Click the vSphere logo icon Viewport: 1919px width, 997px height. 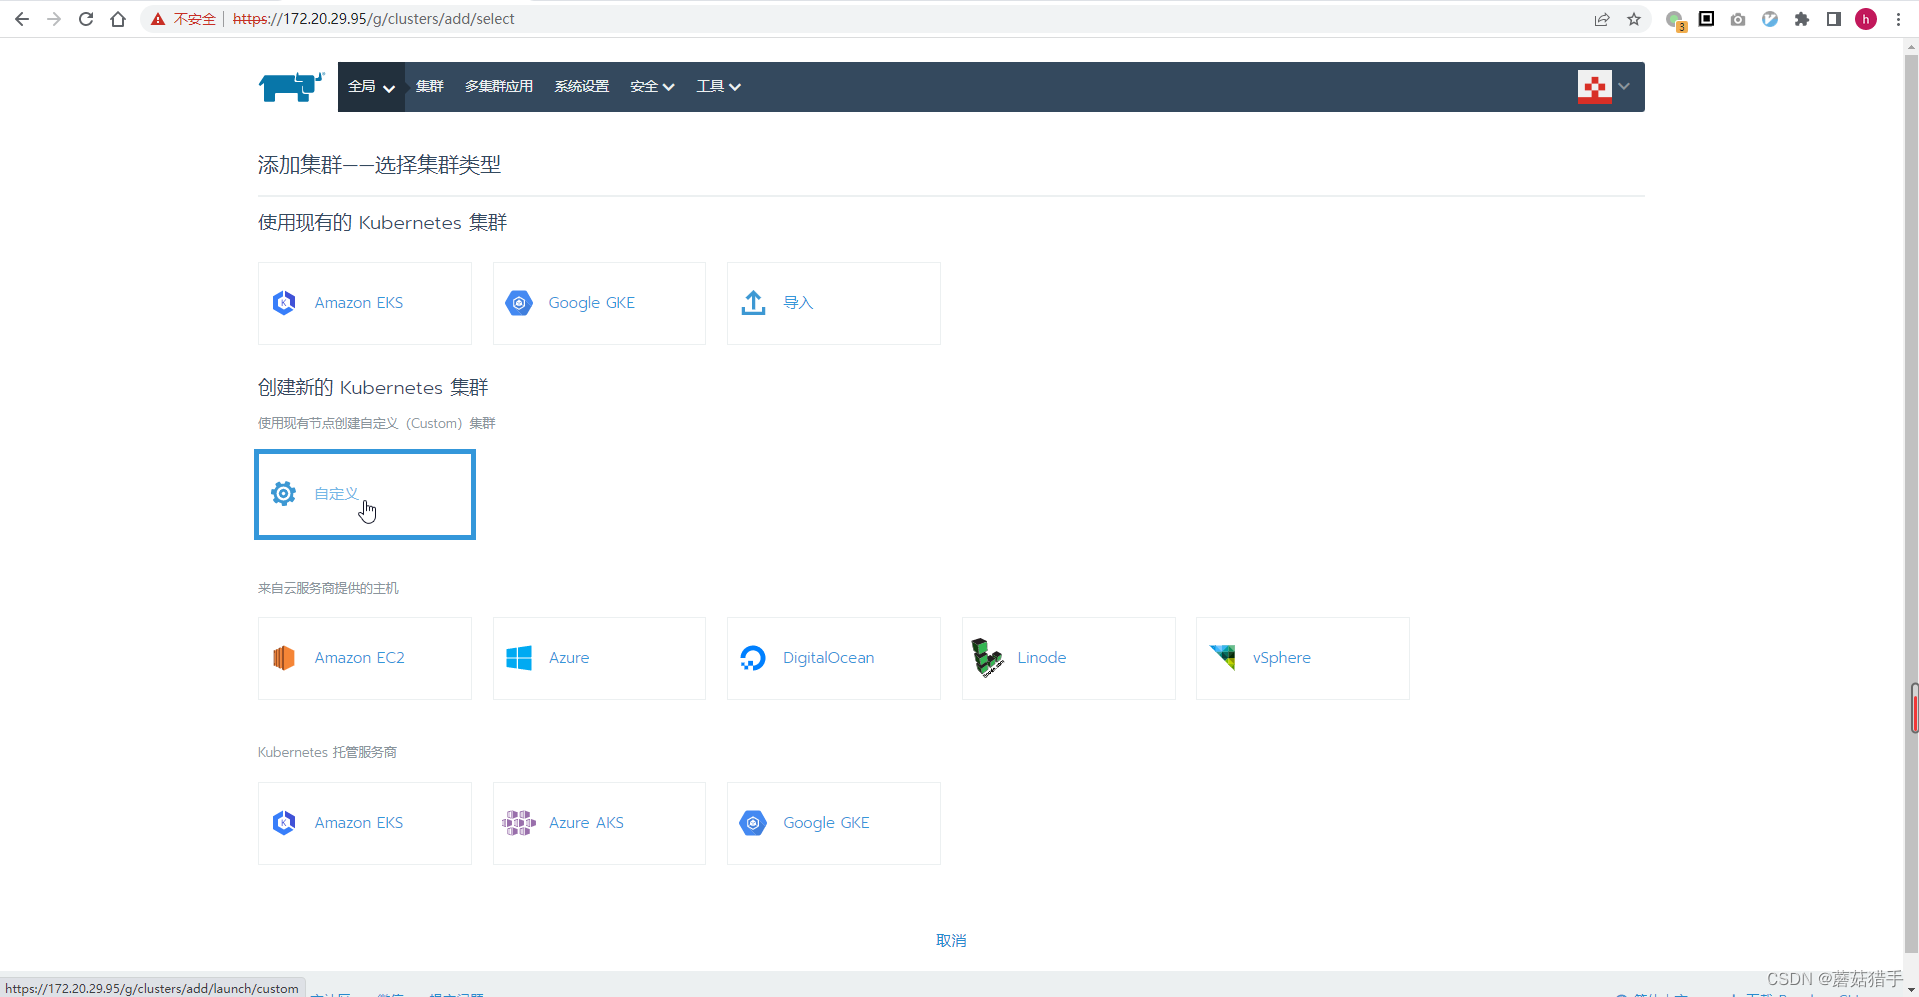coord(1223,657)
